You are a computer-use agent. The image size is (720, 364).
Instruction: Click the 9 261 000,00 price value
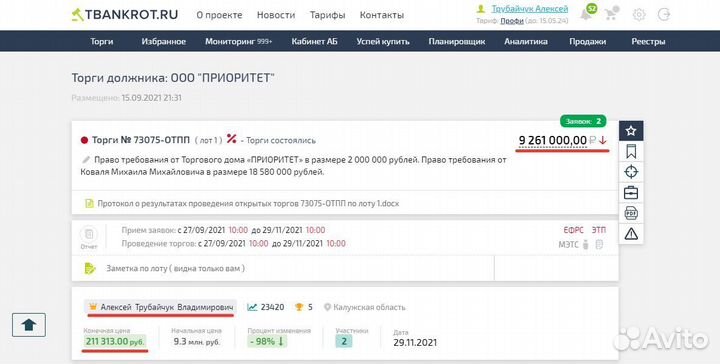pyautogui.click(x=552, y=140)
